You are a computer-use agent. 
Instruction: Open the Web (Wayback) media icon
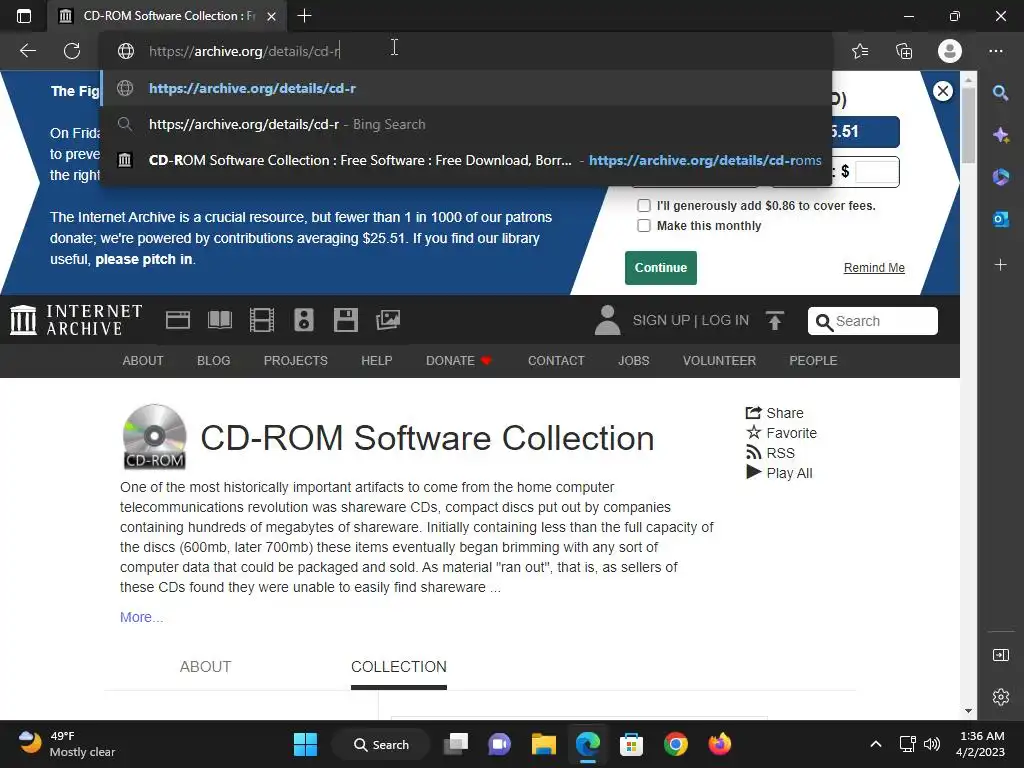point(178,320)
